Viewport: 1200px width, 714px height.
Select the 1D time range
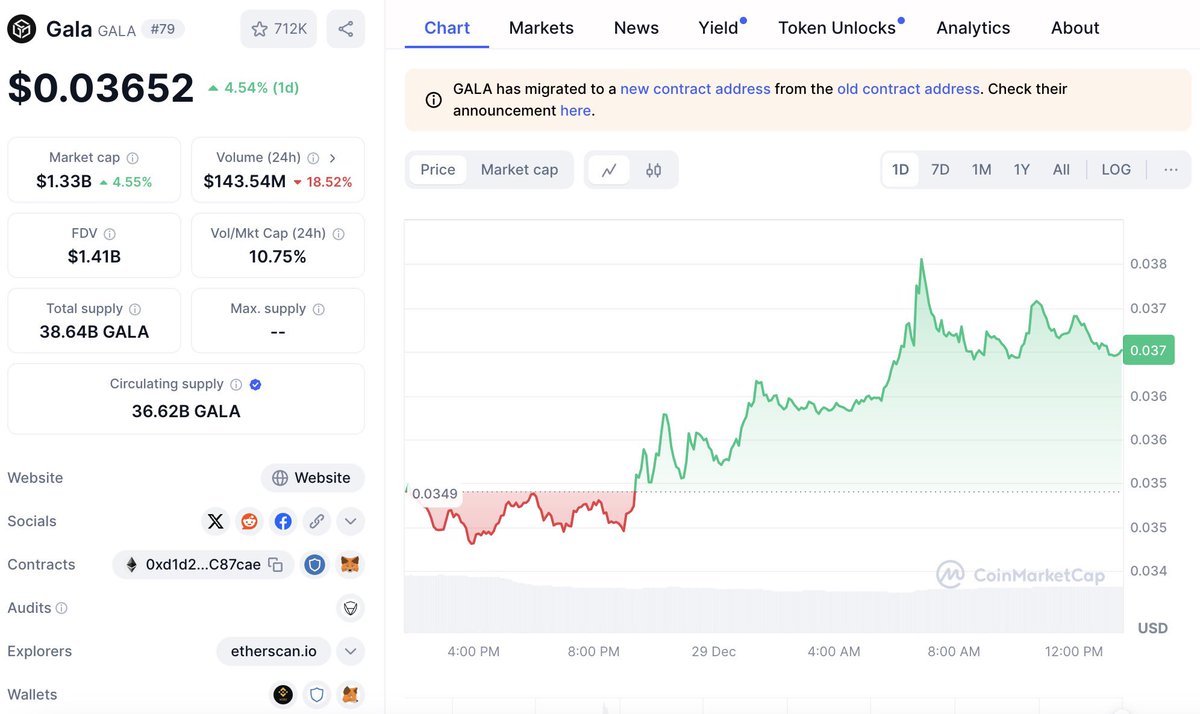(900, 170)
